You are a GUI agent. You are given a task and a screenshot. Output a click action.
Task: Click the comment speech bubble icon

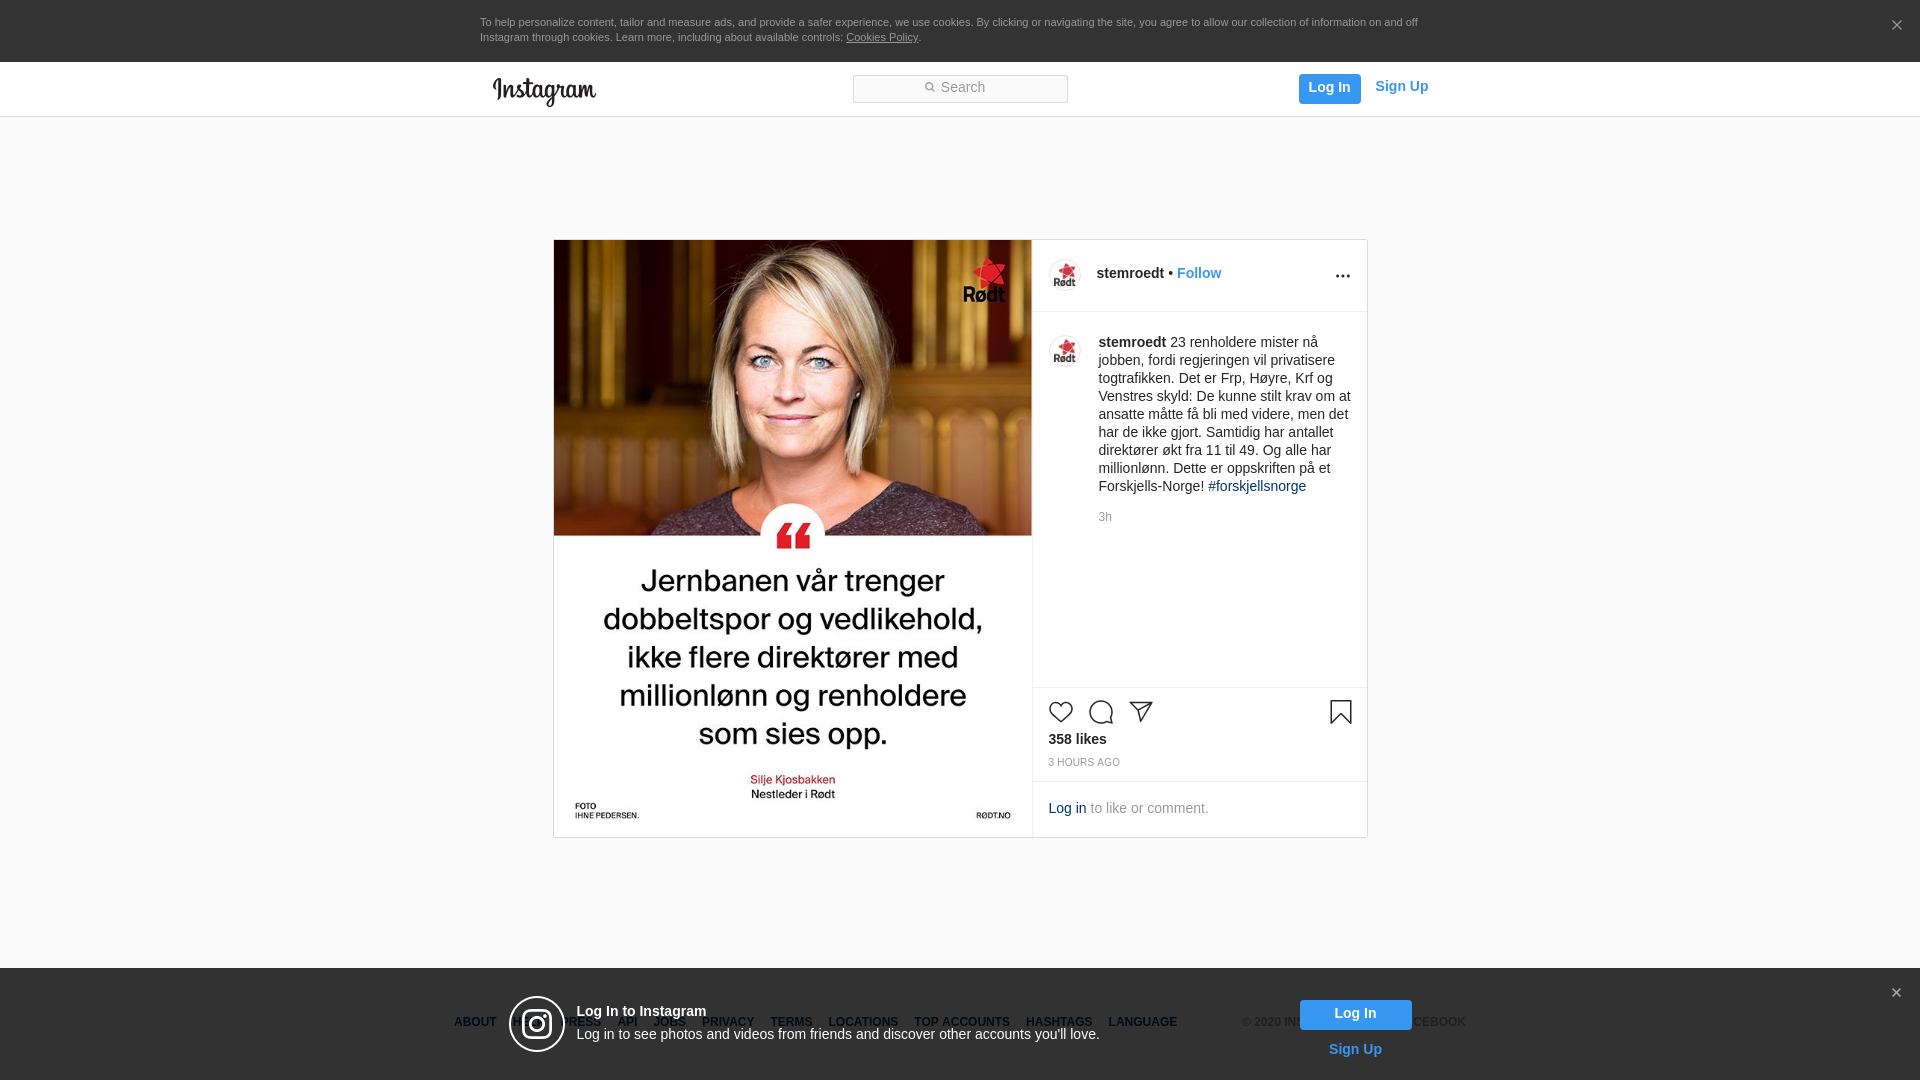[1101, 712]
